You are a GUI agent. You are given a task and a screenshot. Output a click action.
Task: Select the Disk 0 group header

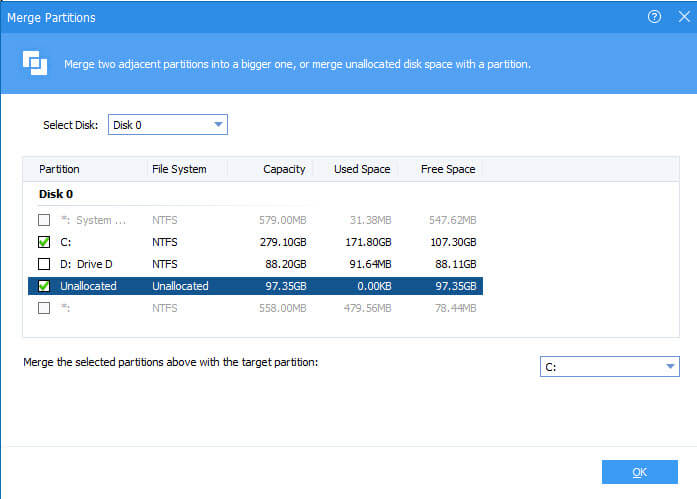pyautogui.click(x=56, y=194)
